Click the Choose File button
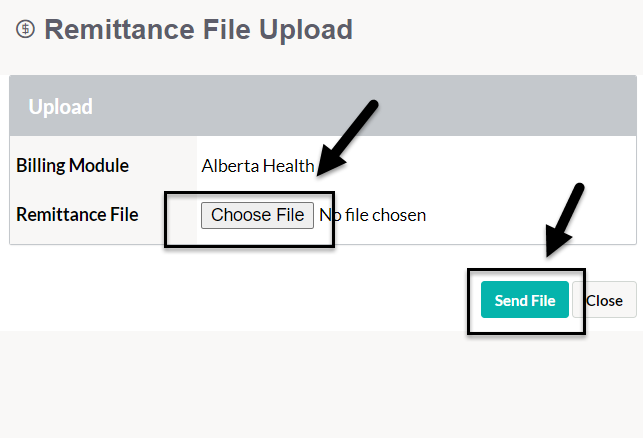This screenshot has width=643, height=438. pos(257,215)
